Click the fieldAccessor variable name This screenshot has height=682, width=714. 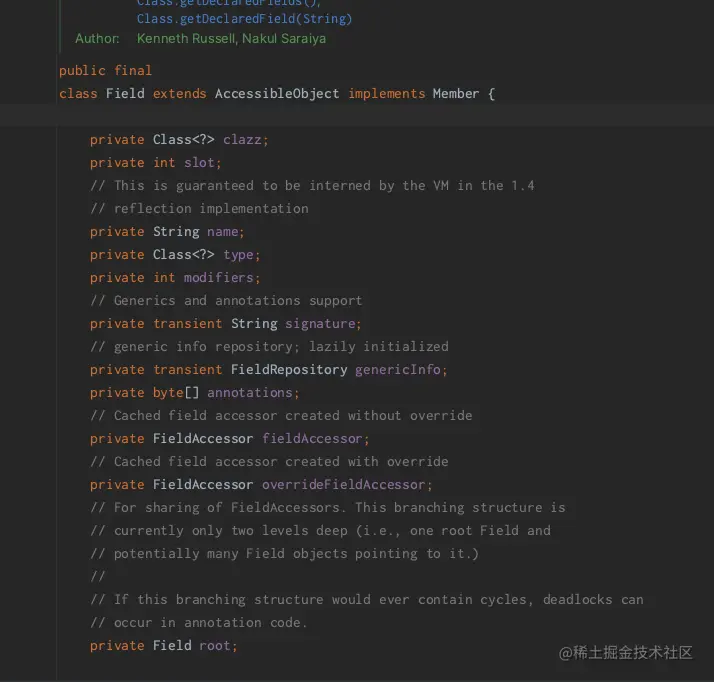[x=313, y=438]
